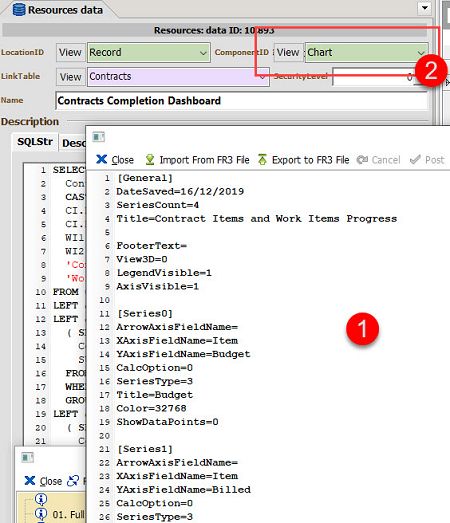
Task: Click the YAxisFieldName=Billed line
Action: 183,490
